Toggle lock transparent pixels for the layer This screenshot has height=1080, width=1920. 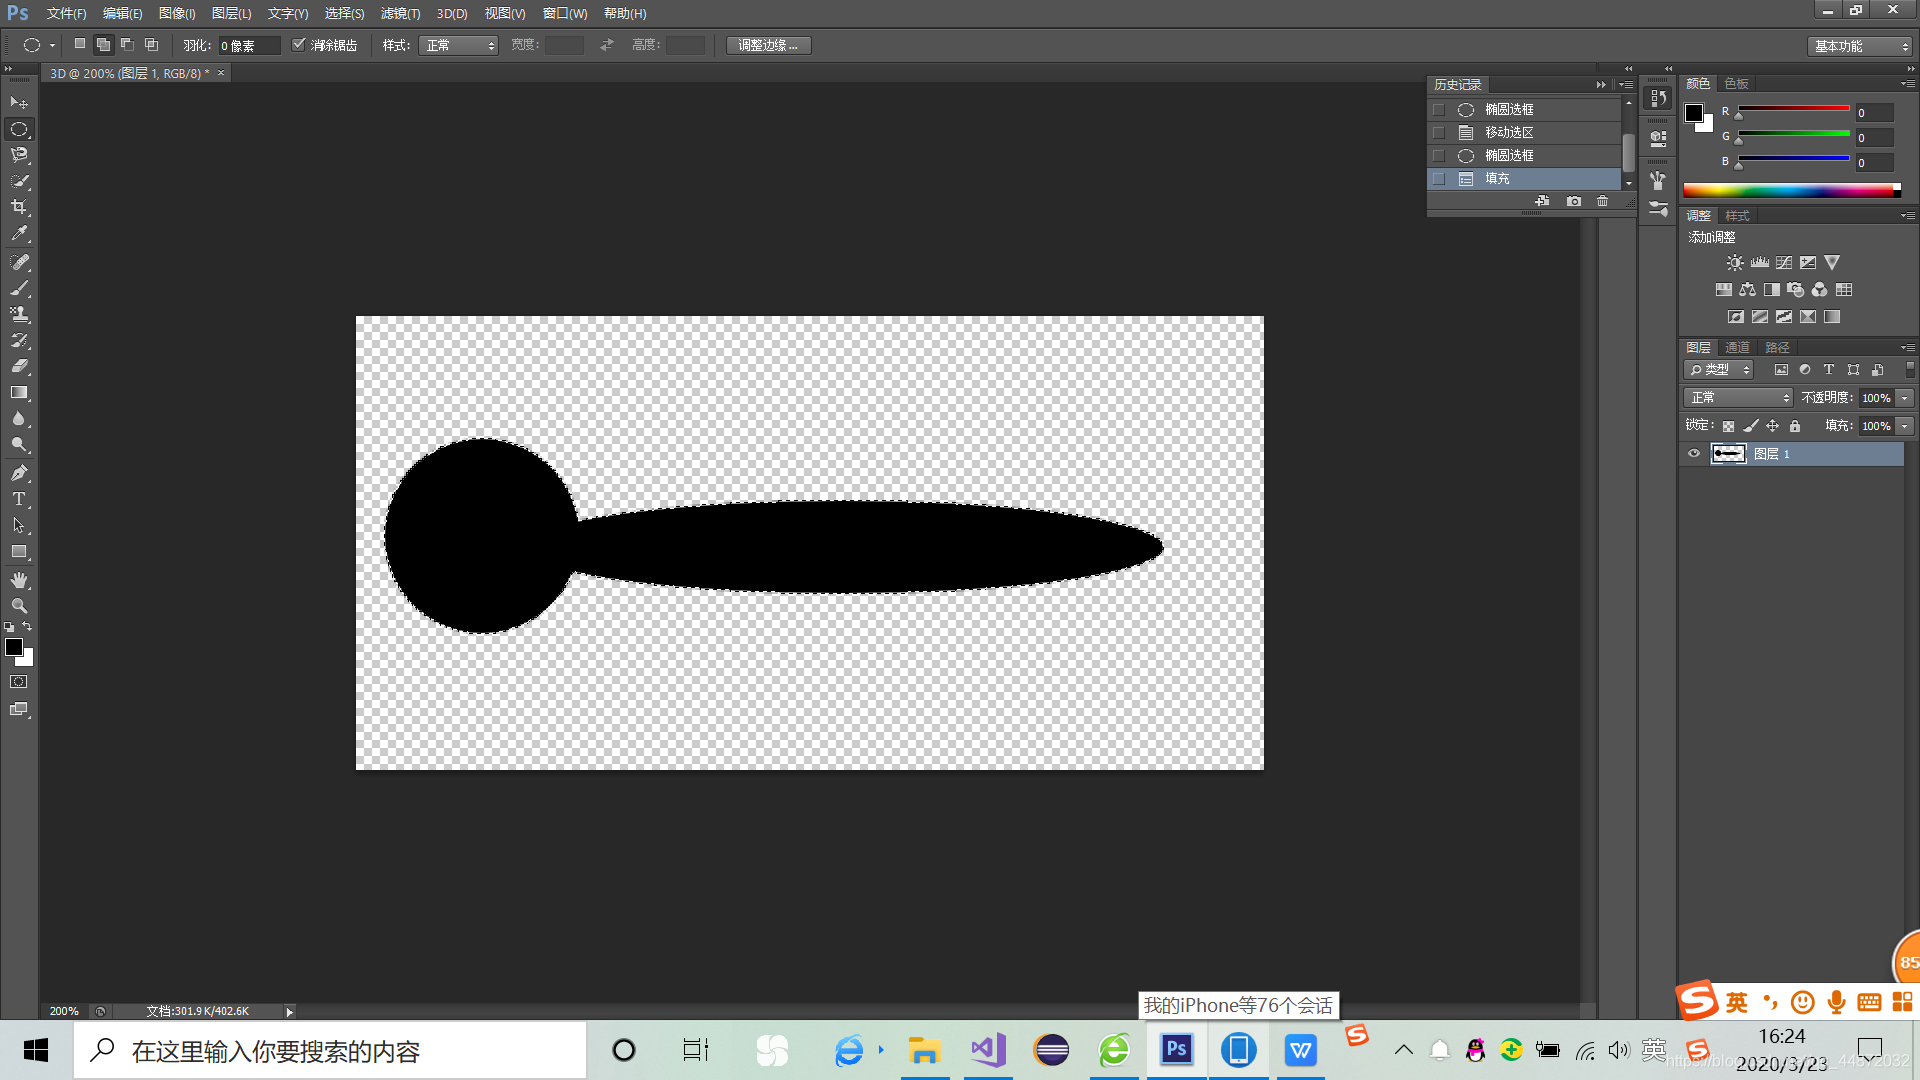1728,426
